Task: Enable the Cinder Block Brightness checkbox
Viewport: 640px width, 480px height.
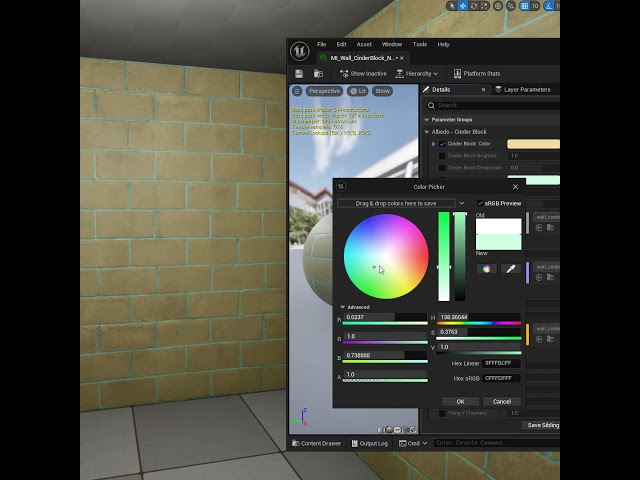Action: [442, 156]
